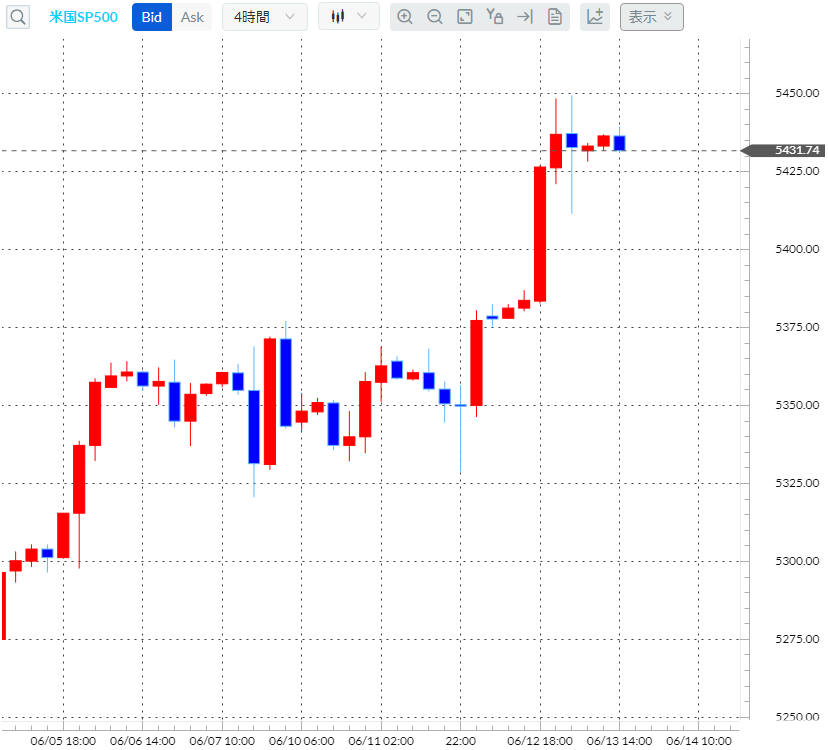
Task: Click the symbol search magnifier icon
Action: click(x=17, y=16)
